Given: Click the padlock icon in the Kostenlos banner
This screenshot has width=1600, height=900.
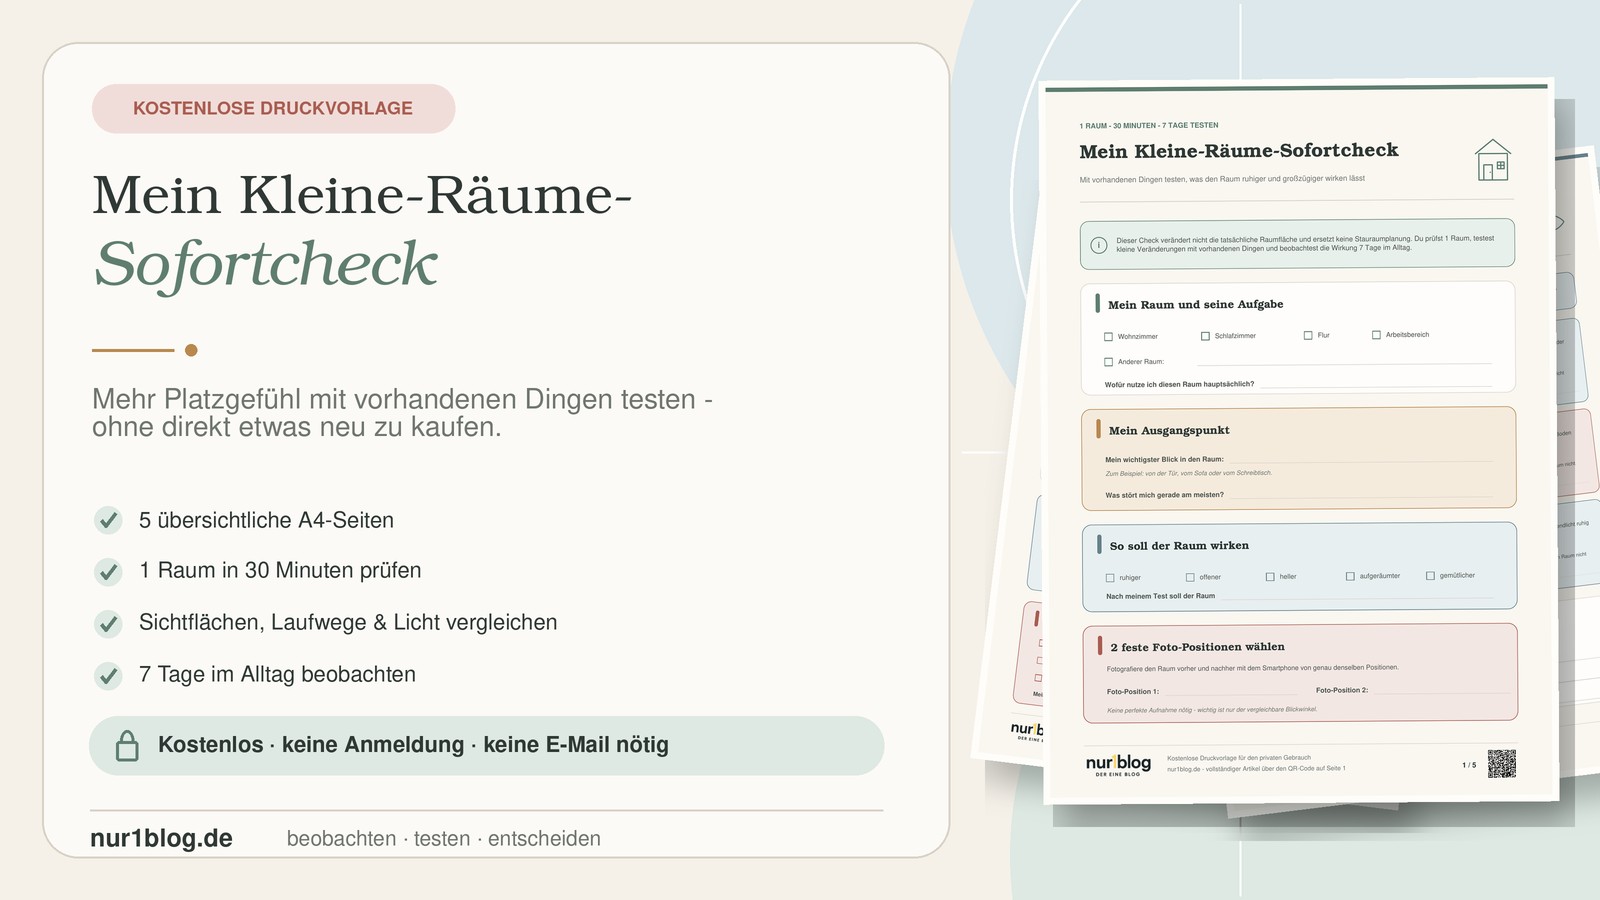Looking at the screenshot, I should click(127, 745).
